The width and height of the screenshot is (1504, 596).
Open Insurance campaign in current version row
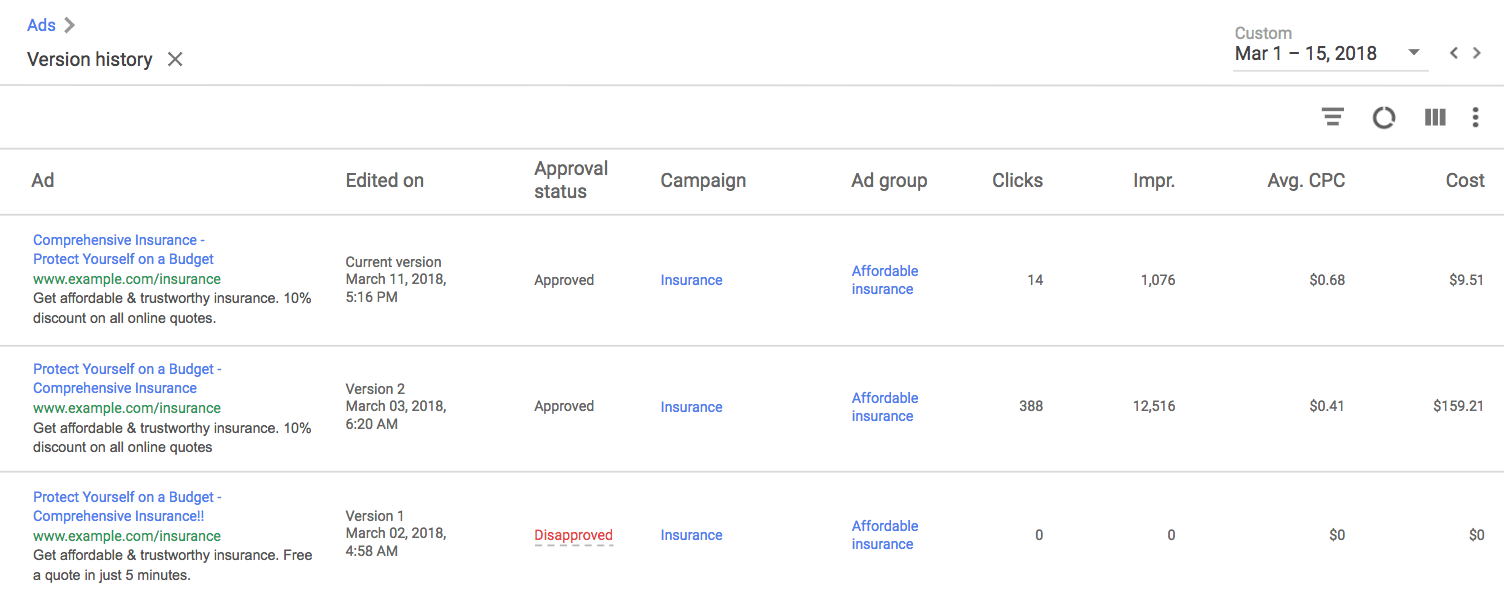pos(691,280)
